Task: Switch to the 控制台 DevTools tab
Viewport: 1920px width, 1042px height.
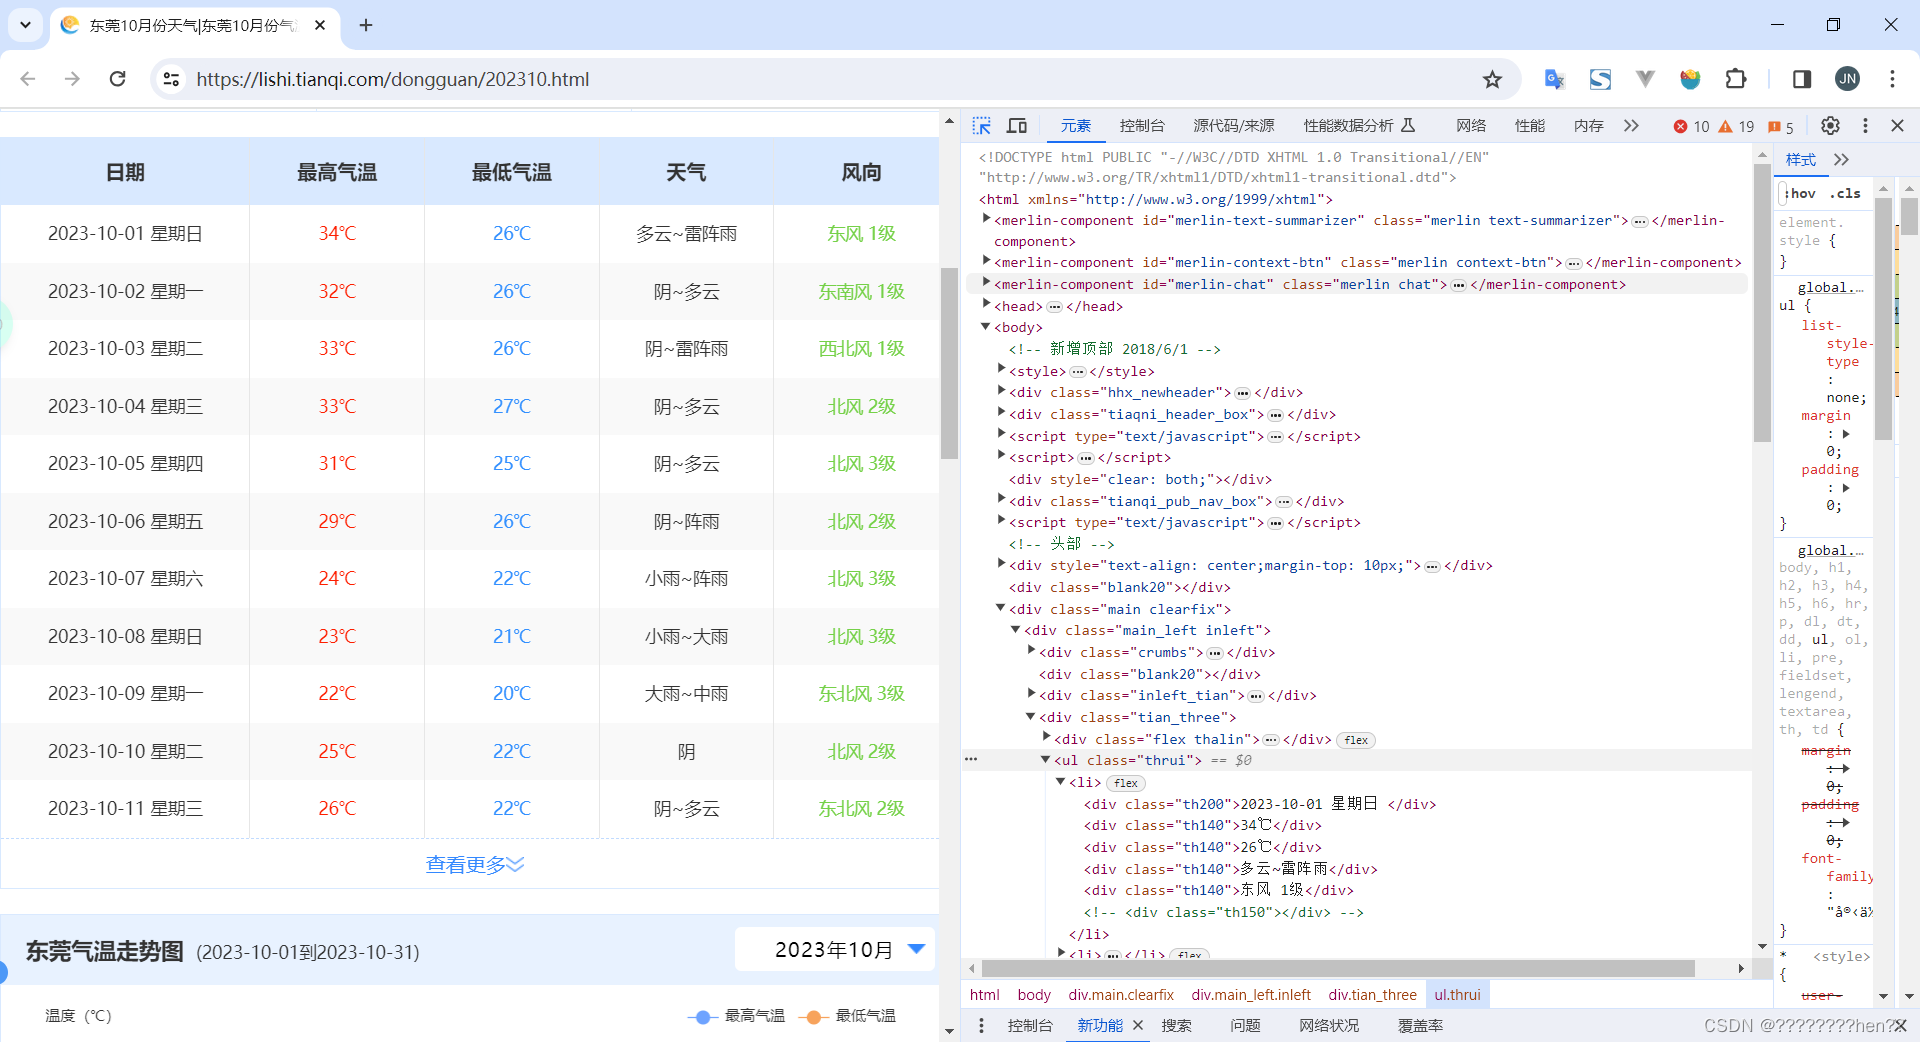Action: click(x=1142, y=126)
